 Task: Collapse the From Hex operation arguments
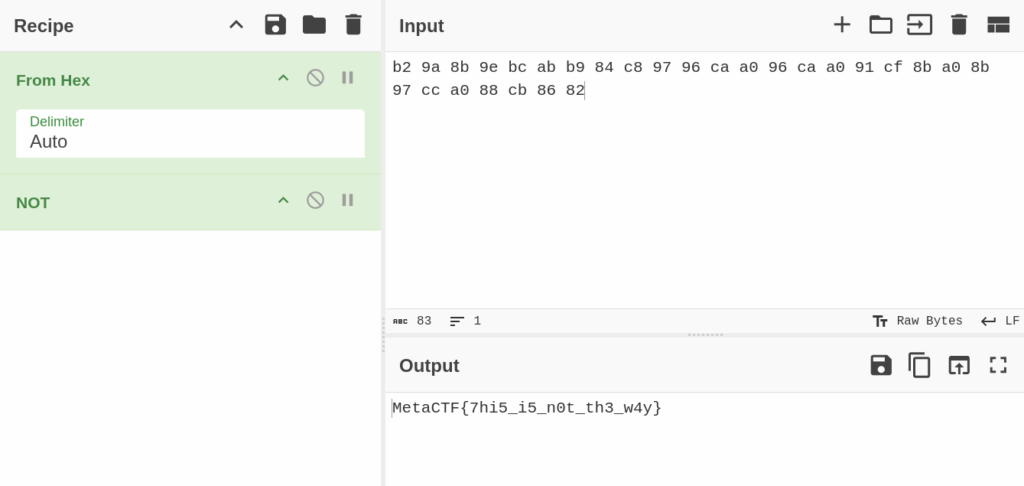[283, 78]
